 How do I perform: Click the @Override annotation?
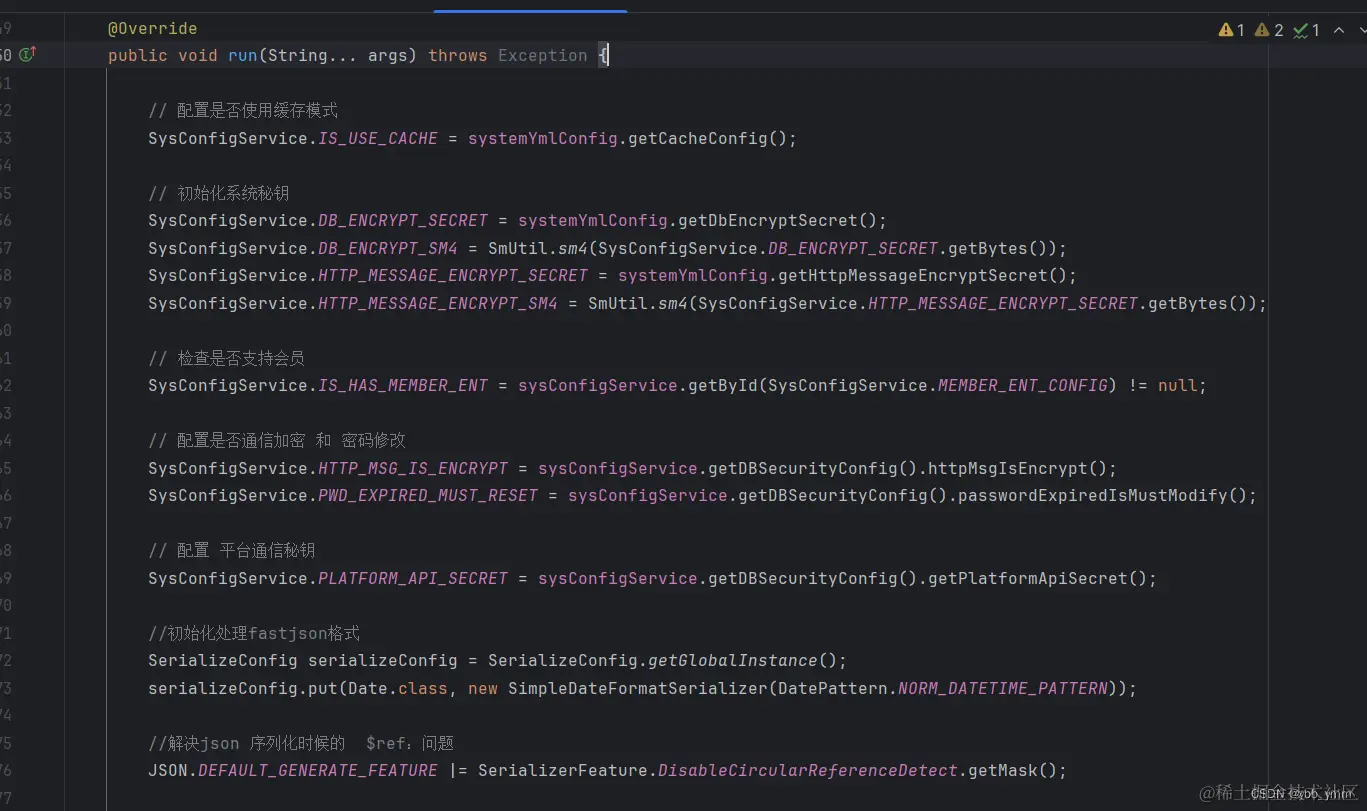coord(153,28)
